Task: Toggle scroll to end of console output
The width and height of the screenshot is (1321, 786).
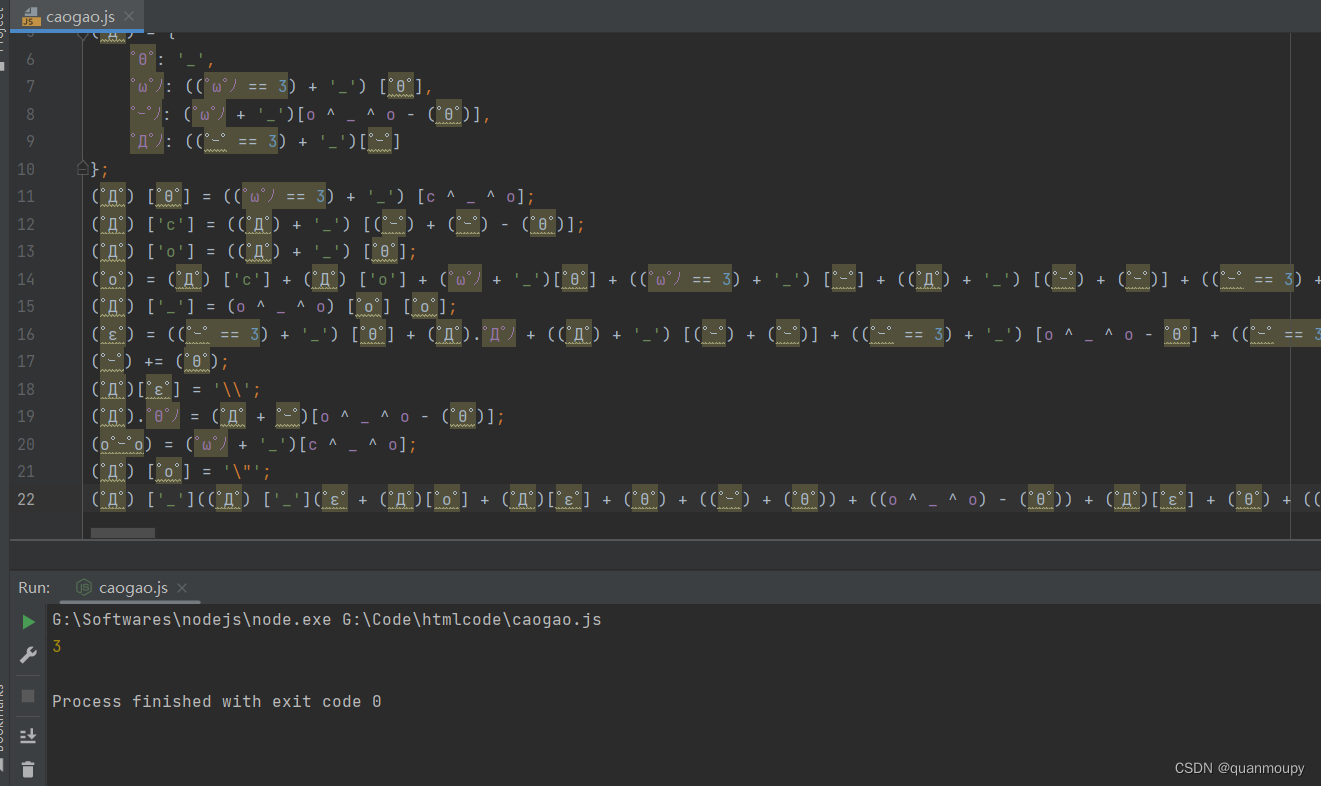Action: tap(28, 736)
